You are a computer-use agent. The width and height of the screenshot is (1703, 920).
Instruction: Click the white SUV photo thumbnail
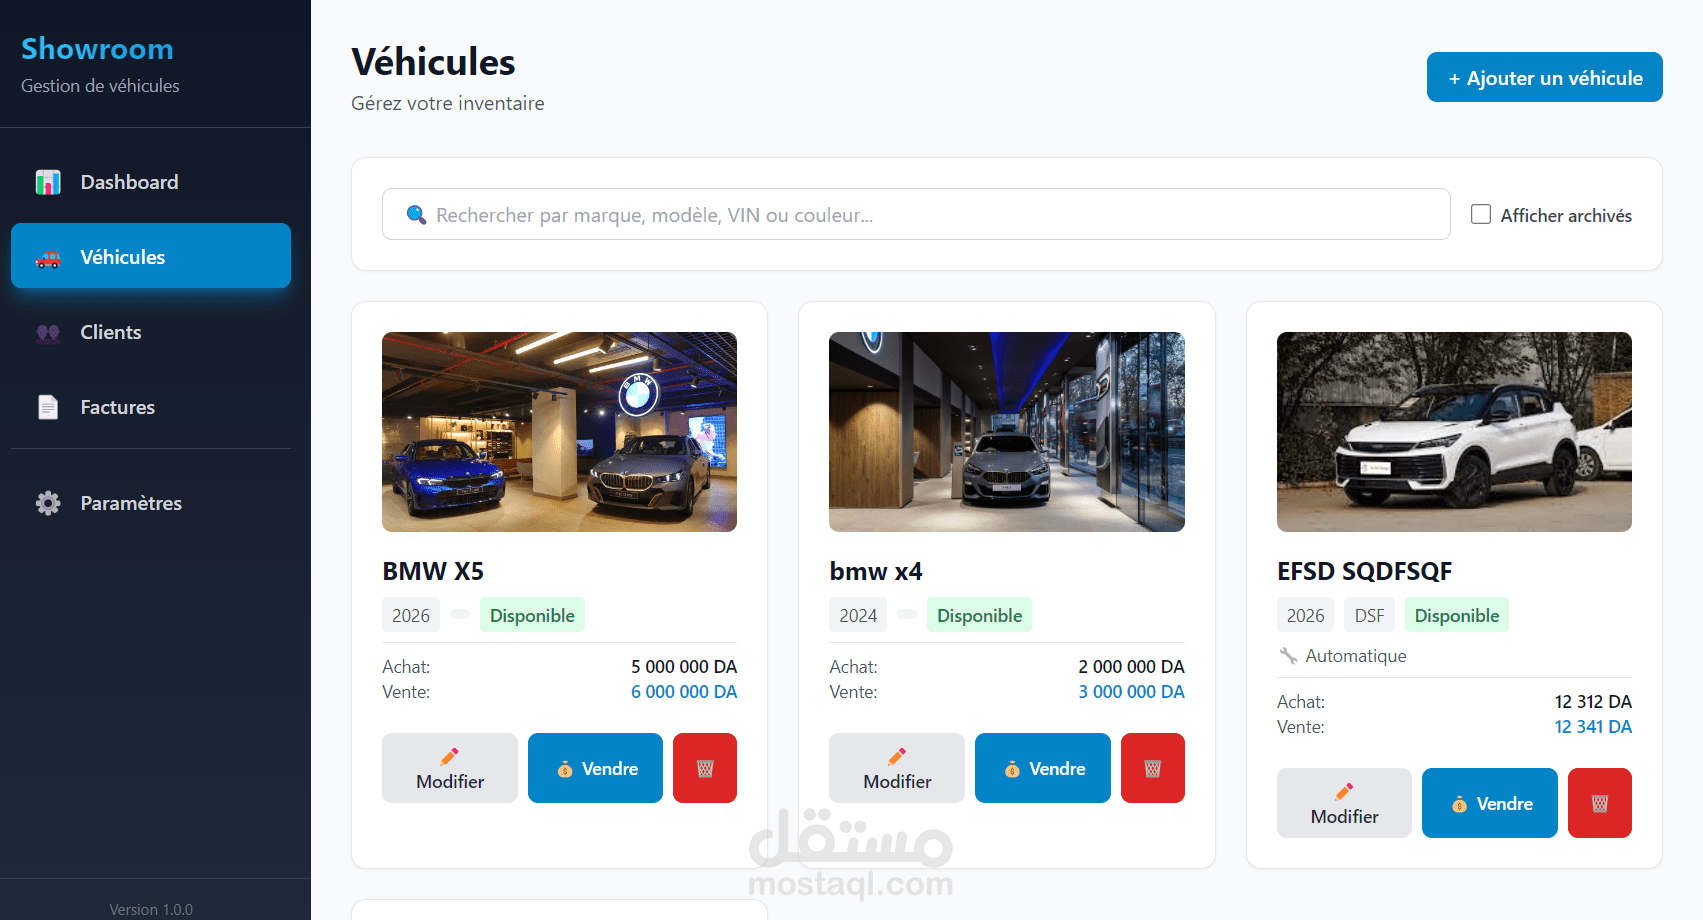point(1454,432)
